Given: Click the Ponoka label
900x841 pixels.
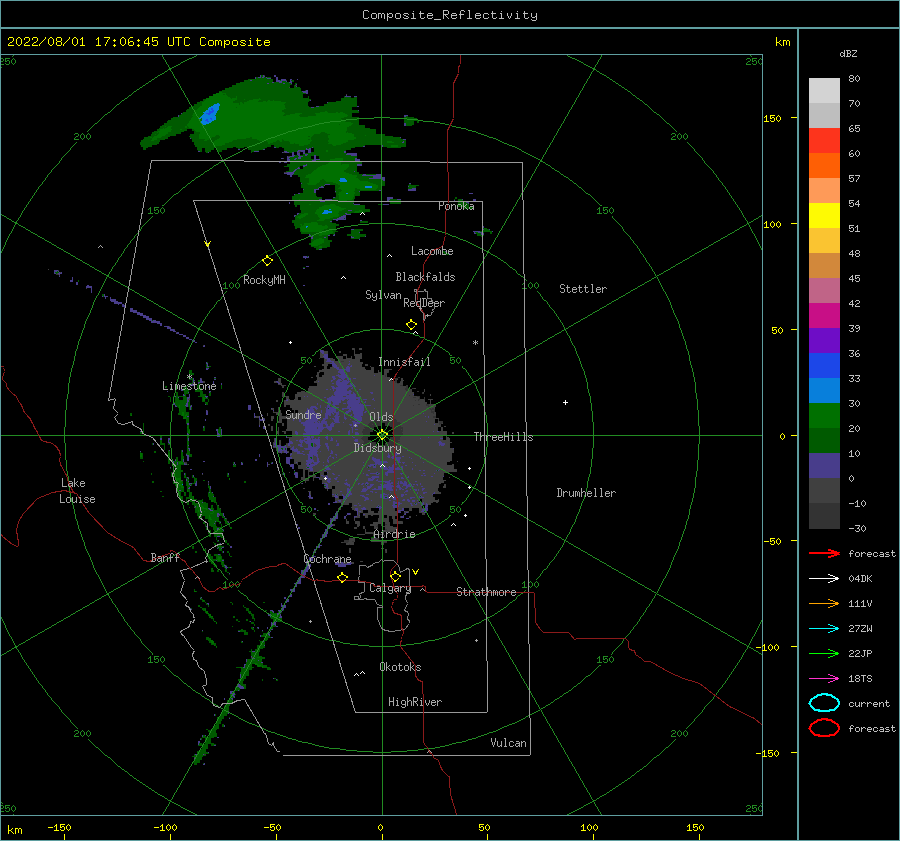Looking at the screenshot, I should [x=456, y=206].
